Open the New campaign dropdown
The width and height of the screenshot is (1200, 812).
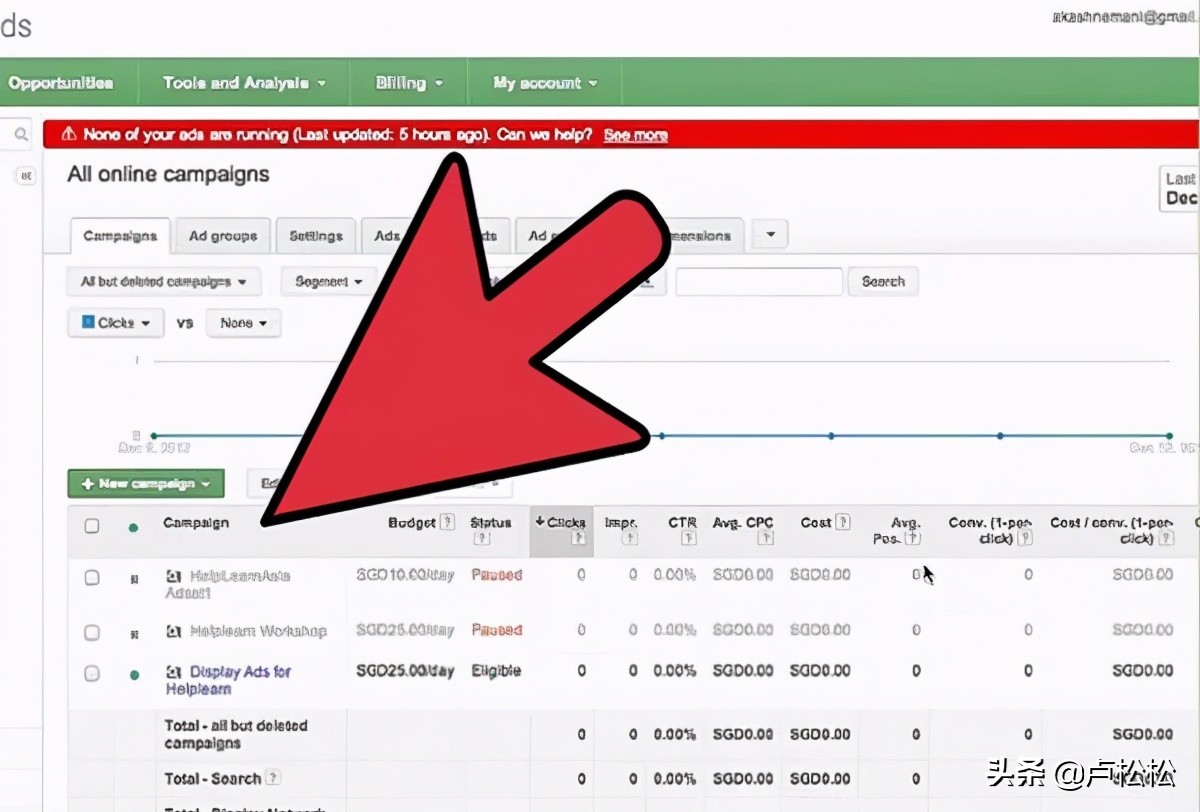tap(146, 484)
